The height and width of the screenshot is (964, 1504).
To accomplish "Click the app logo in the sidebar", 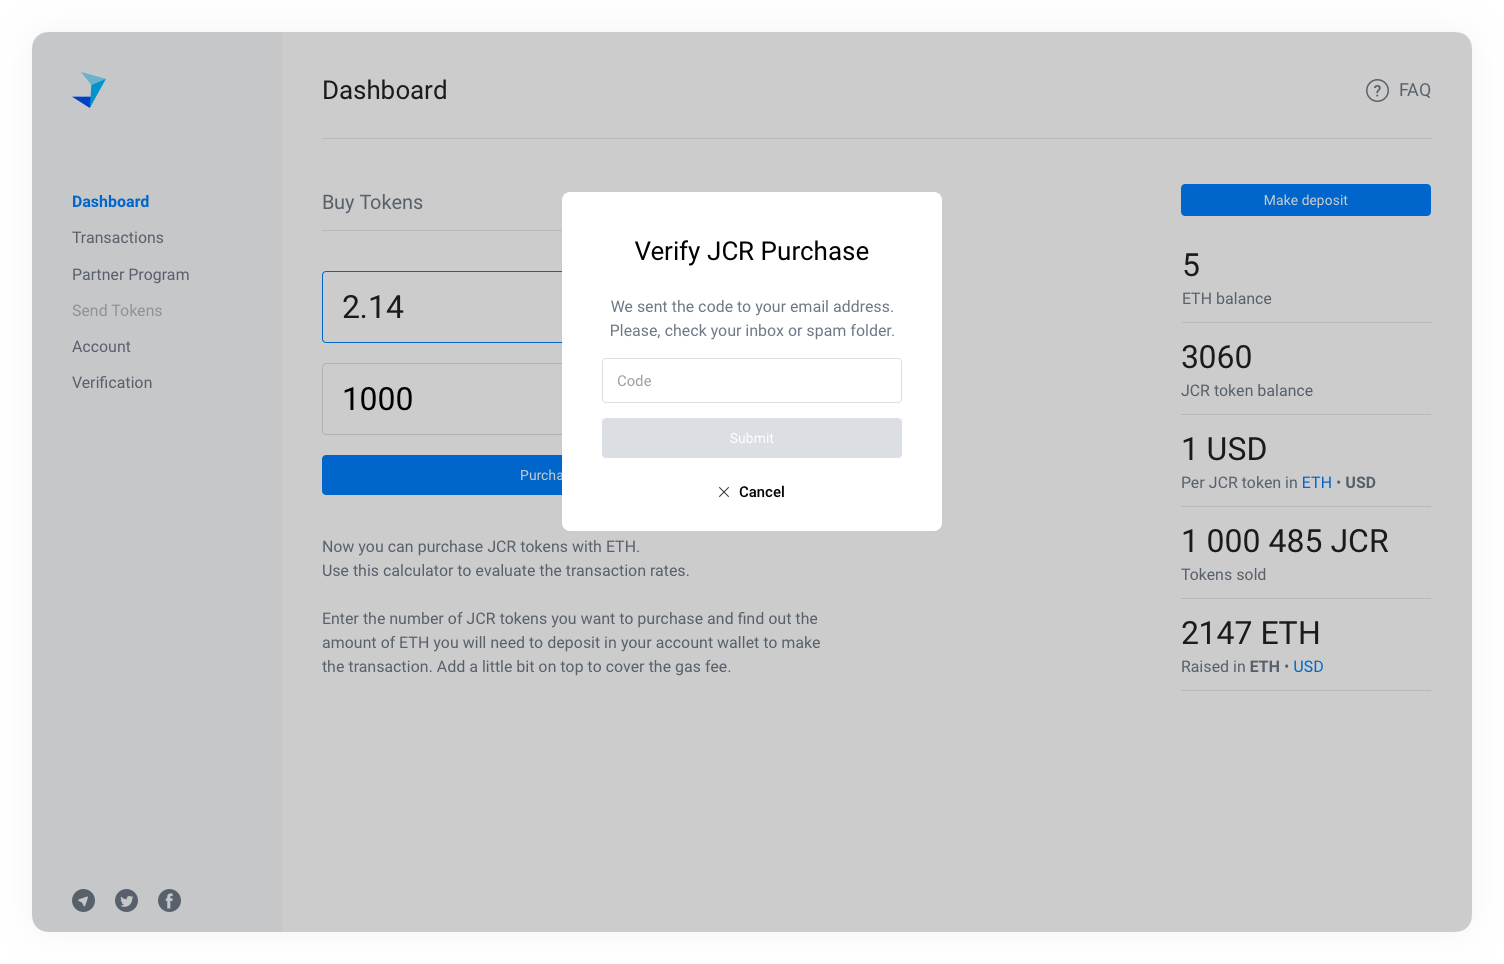I will pyautogui.click(x=89, y=90).
